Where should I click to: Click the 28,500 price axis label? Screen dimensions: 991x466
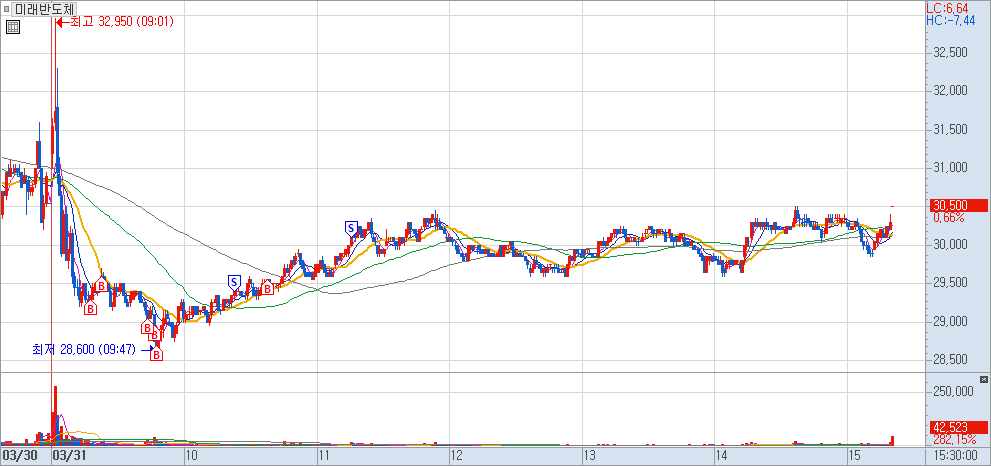[x=950, y=360]
